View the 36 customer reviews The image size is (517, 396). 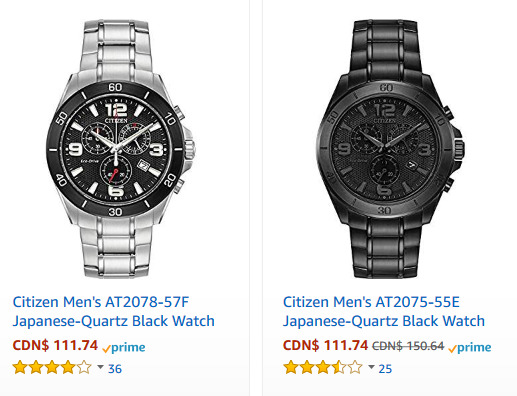pyautogui.click(x=115, y=369)
